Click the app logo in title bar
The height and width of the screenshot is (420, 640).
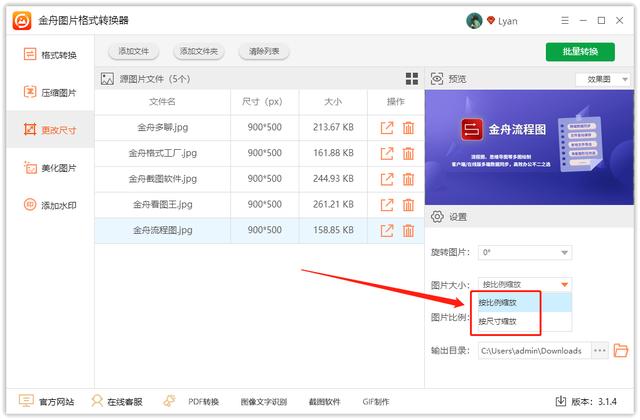[22, 20]
